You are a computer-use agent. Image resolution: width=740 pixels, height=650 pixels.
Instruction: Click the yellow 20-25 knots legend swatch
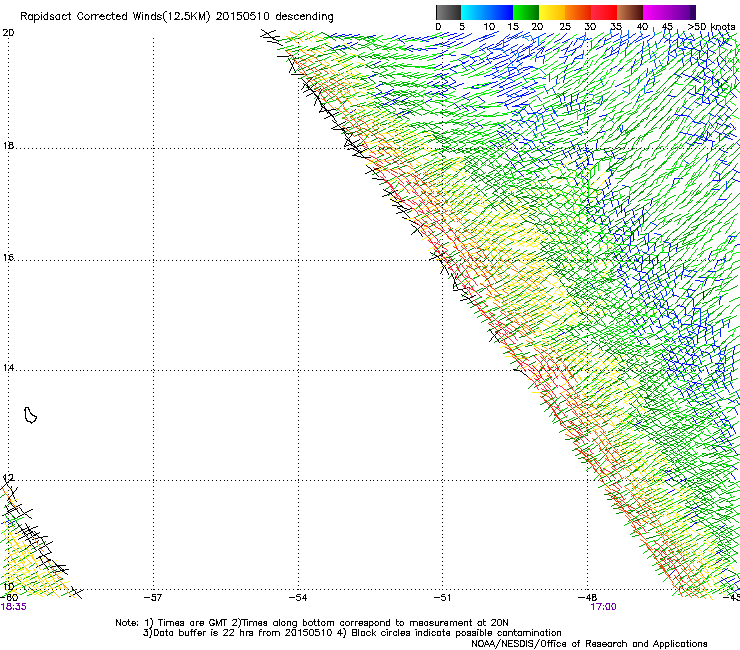point(552,12)
